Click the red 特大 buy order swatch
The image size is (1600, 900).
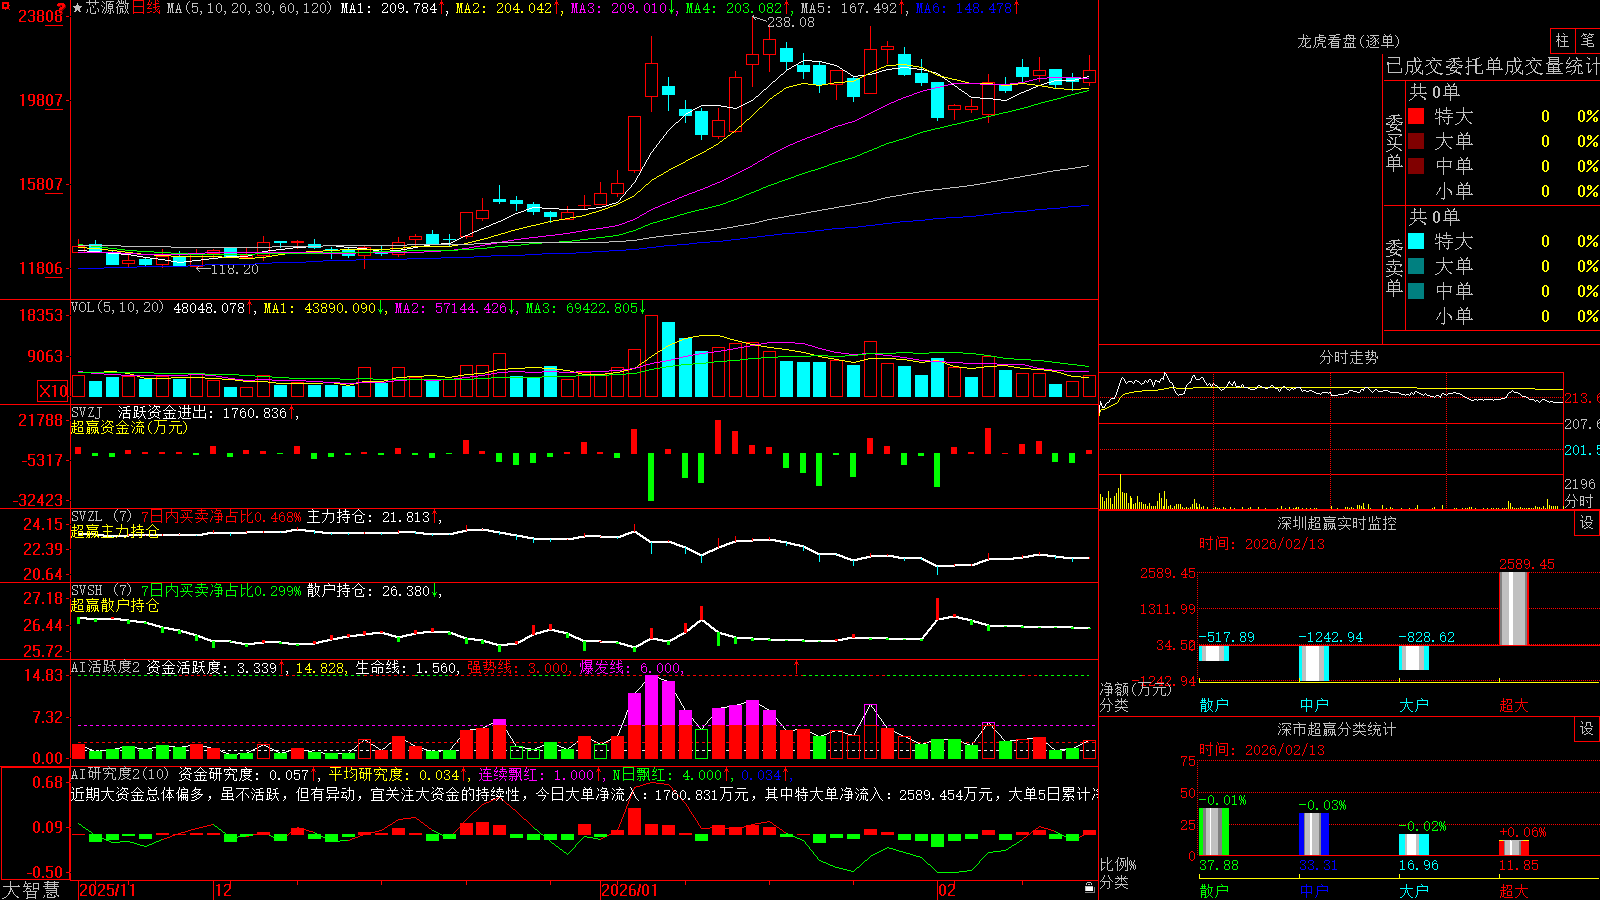tap(1416, 116)
